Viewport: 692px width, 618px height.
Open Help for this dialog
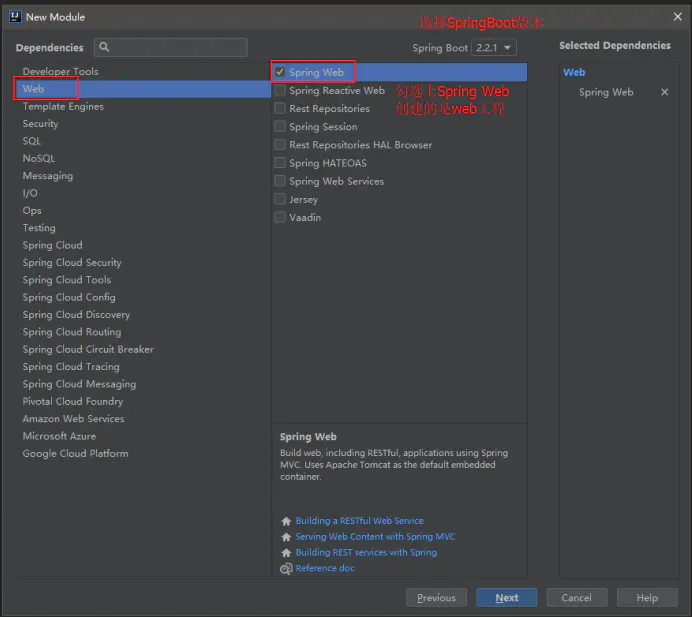click(x=647, y=598)
